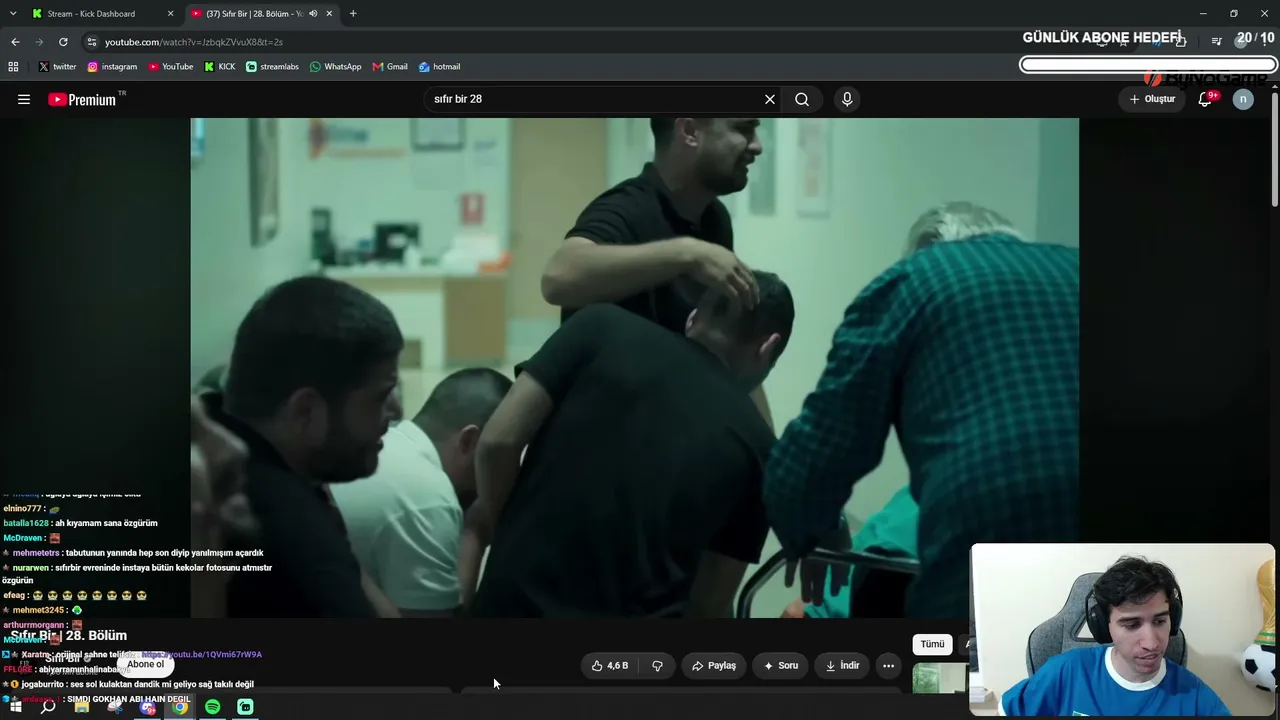Open KICK bookmark
Viewport: 1280px width, 720px height.
tap(220, 67)
